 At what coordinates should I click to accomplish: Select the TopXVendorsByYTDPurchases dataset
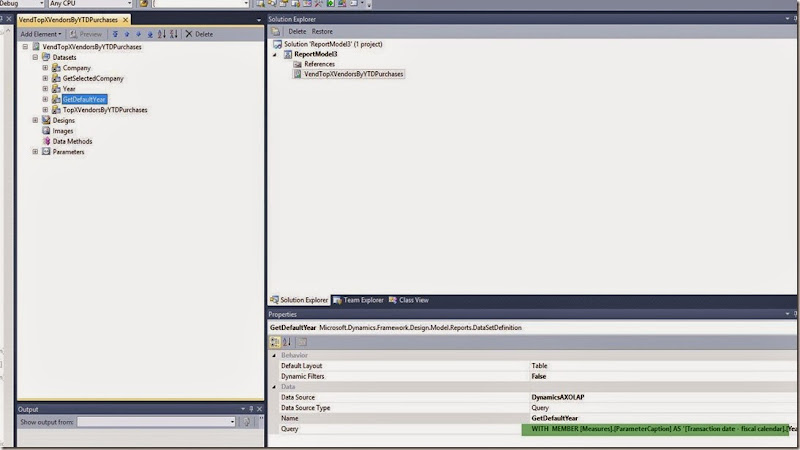coord(105,110)
